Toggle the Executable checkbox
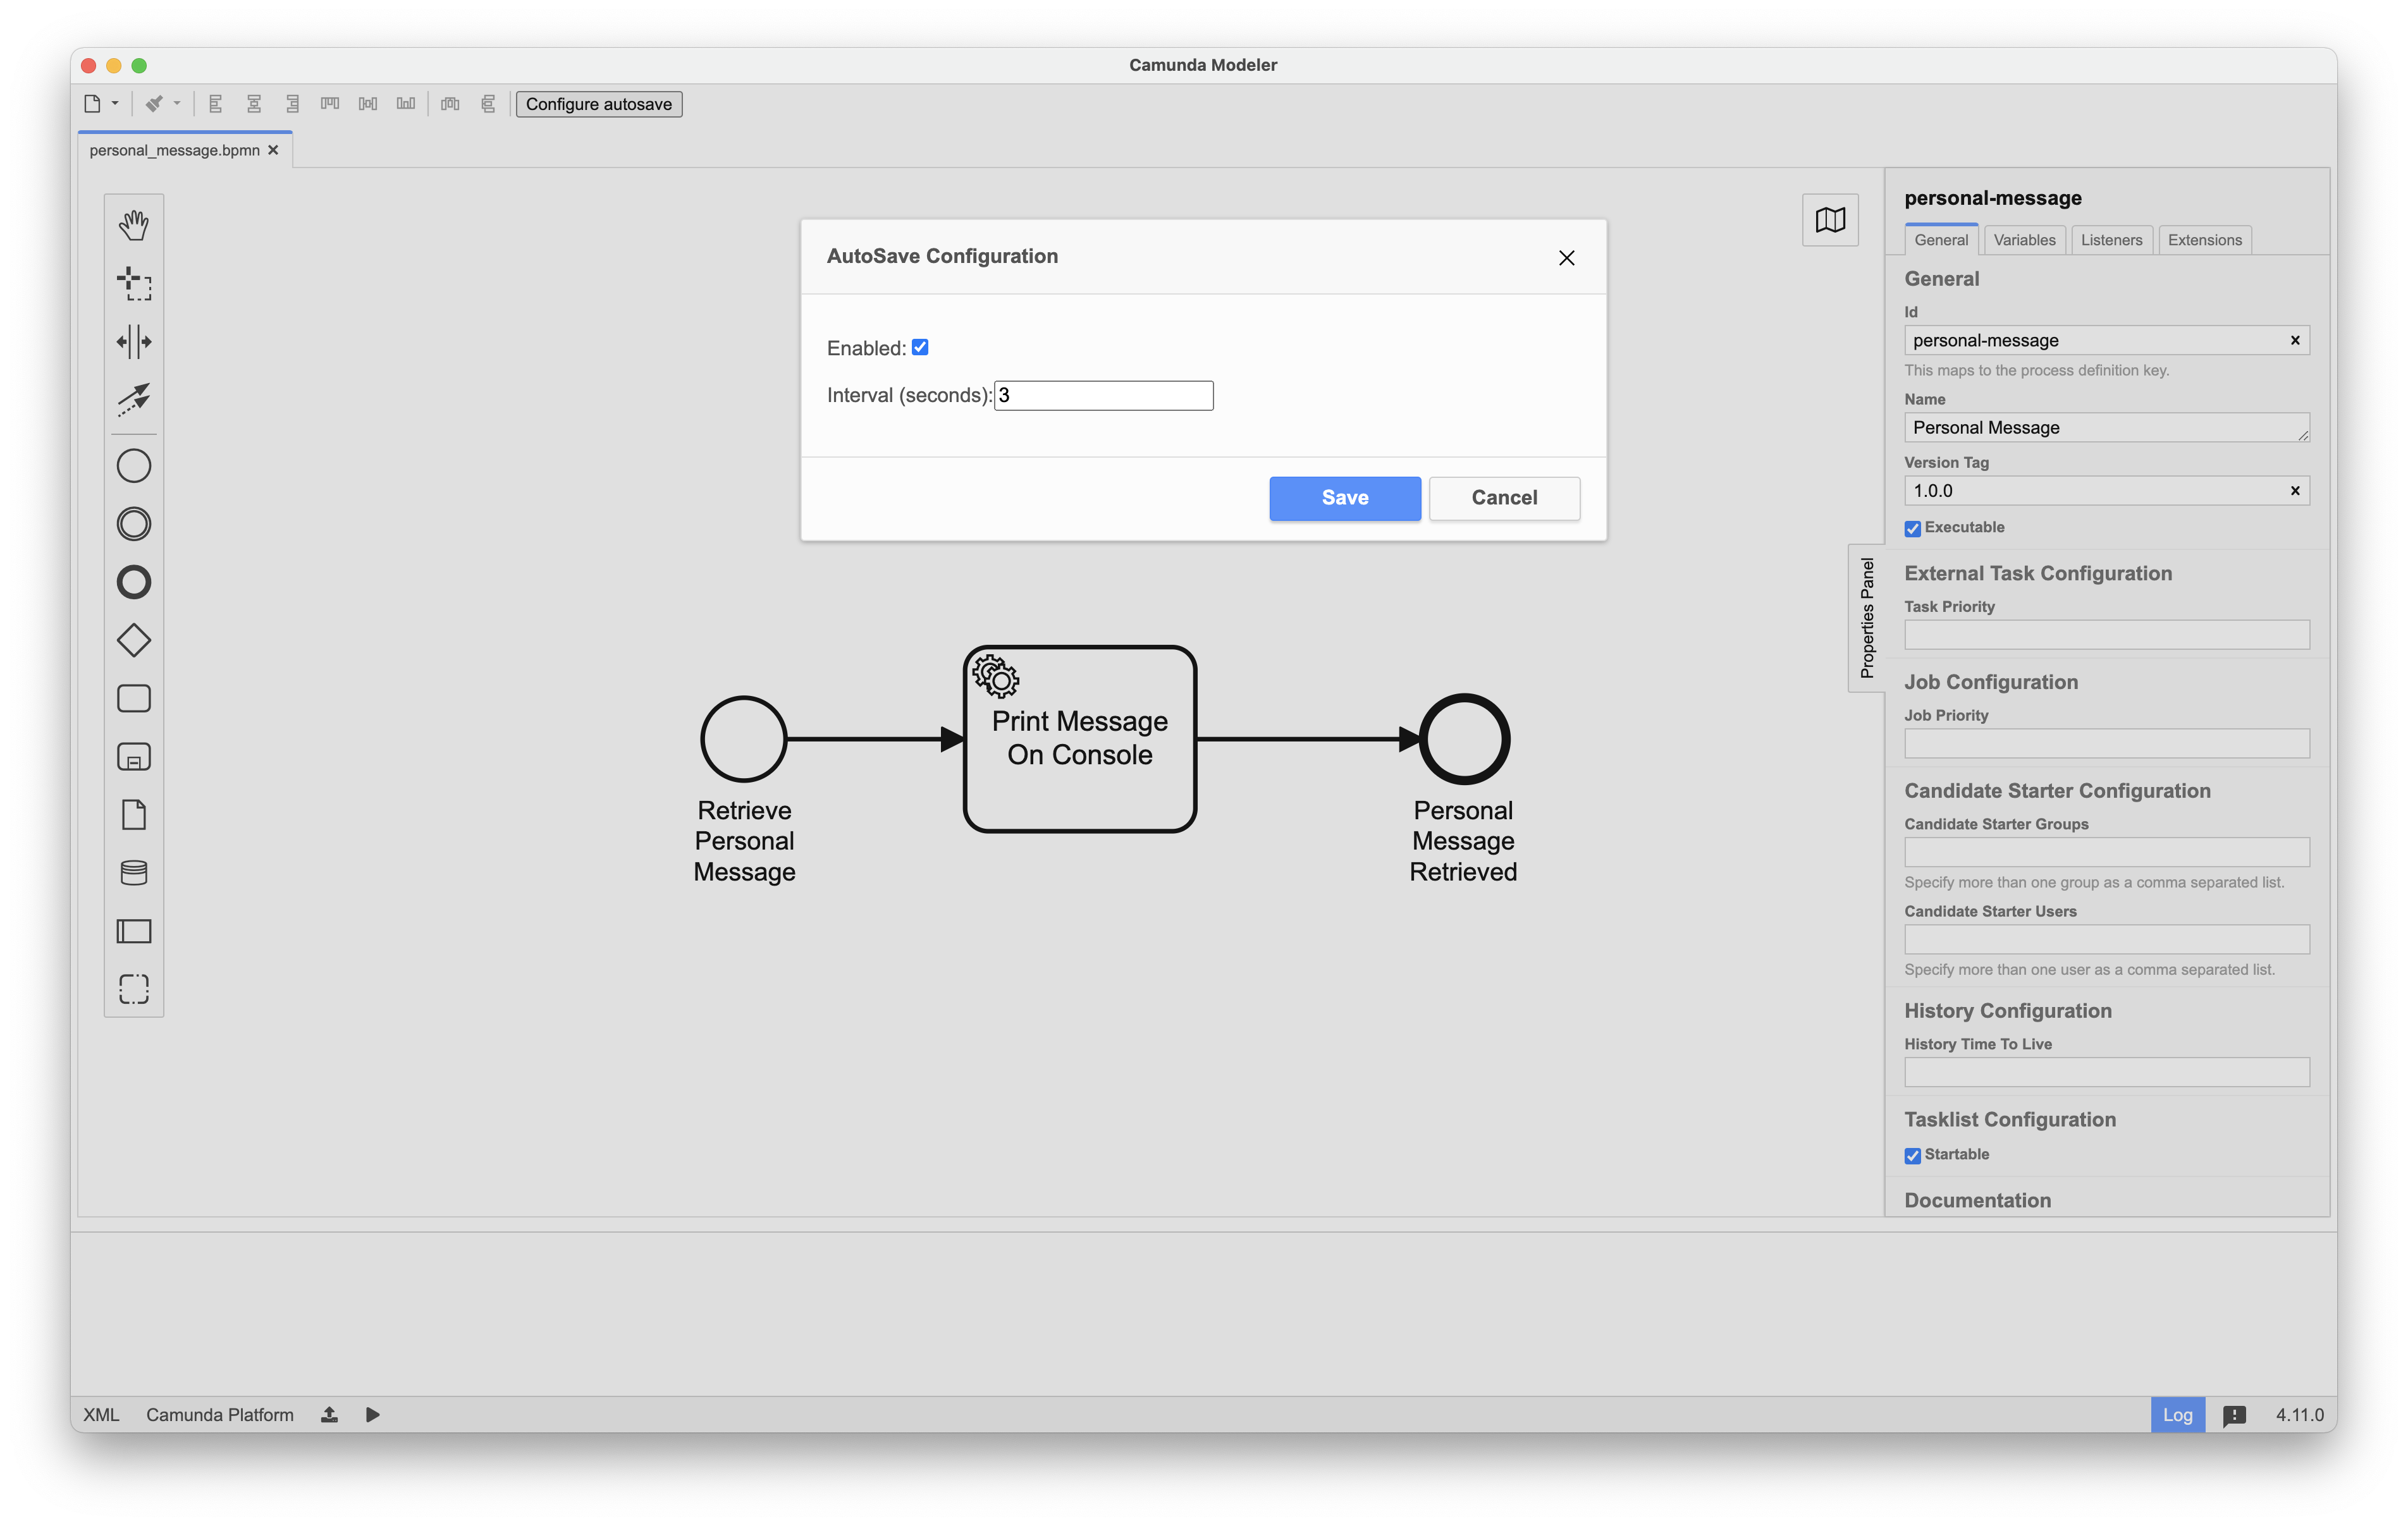 (1912, 528)
